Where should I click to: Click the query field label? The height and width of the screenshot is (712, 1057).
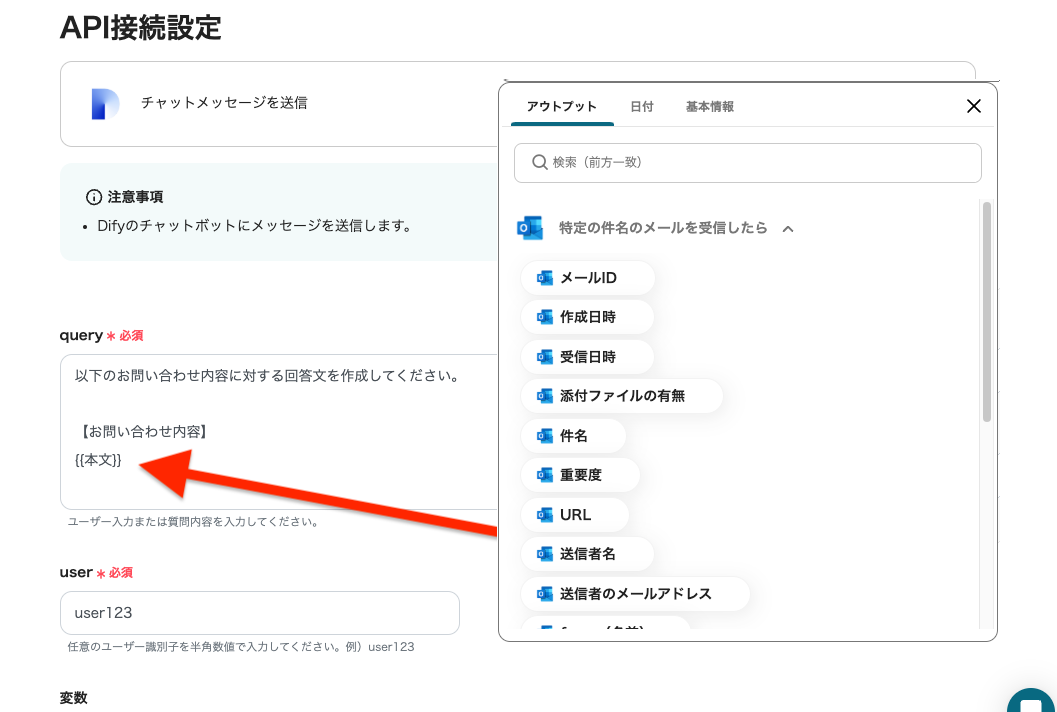point(81,336)
